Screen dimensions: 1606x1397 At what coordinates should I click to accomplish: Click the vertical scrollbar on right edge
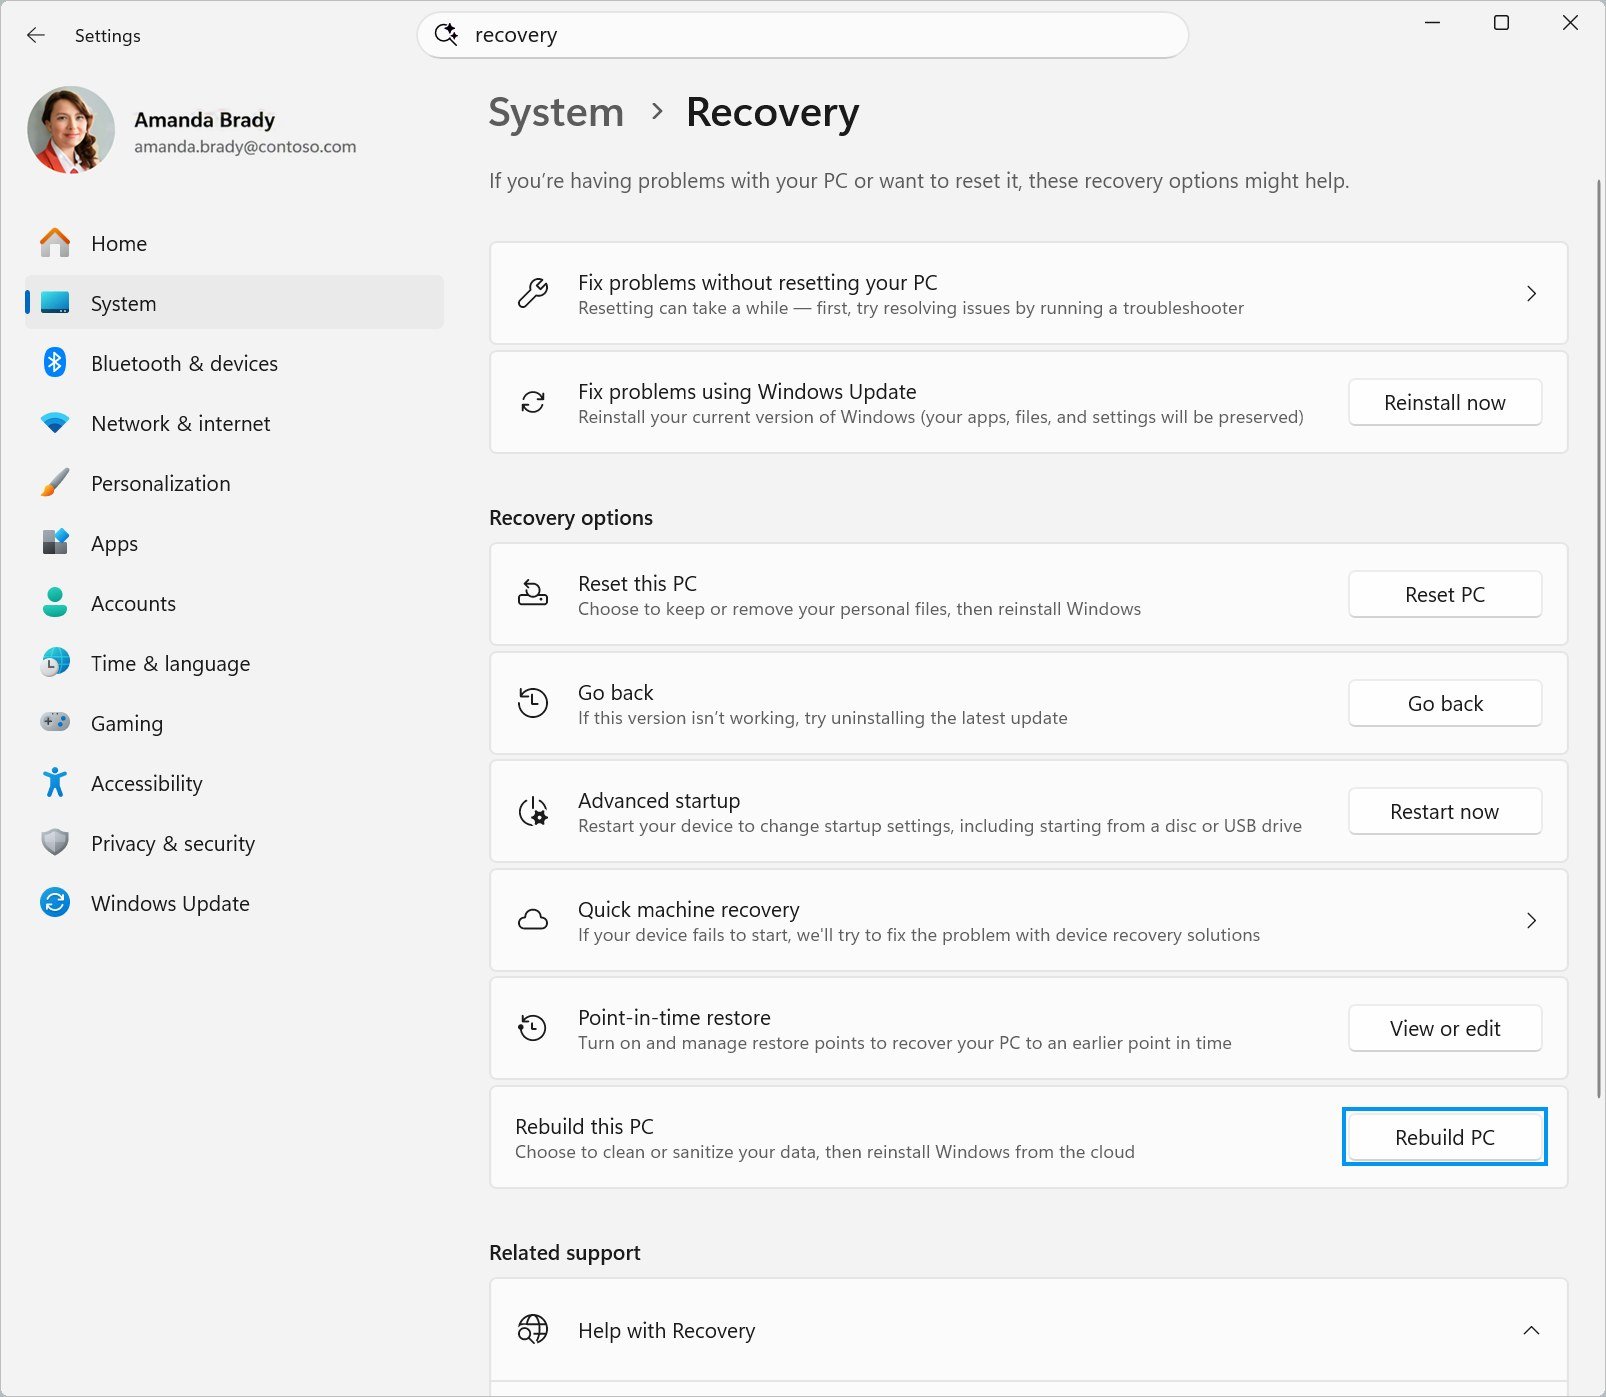[x=1597, y=640]
